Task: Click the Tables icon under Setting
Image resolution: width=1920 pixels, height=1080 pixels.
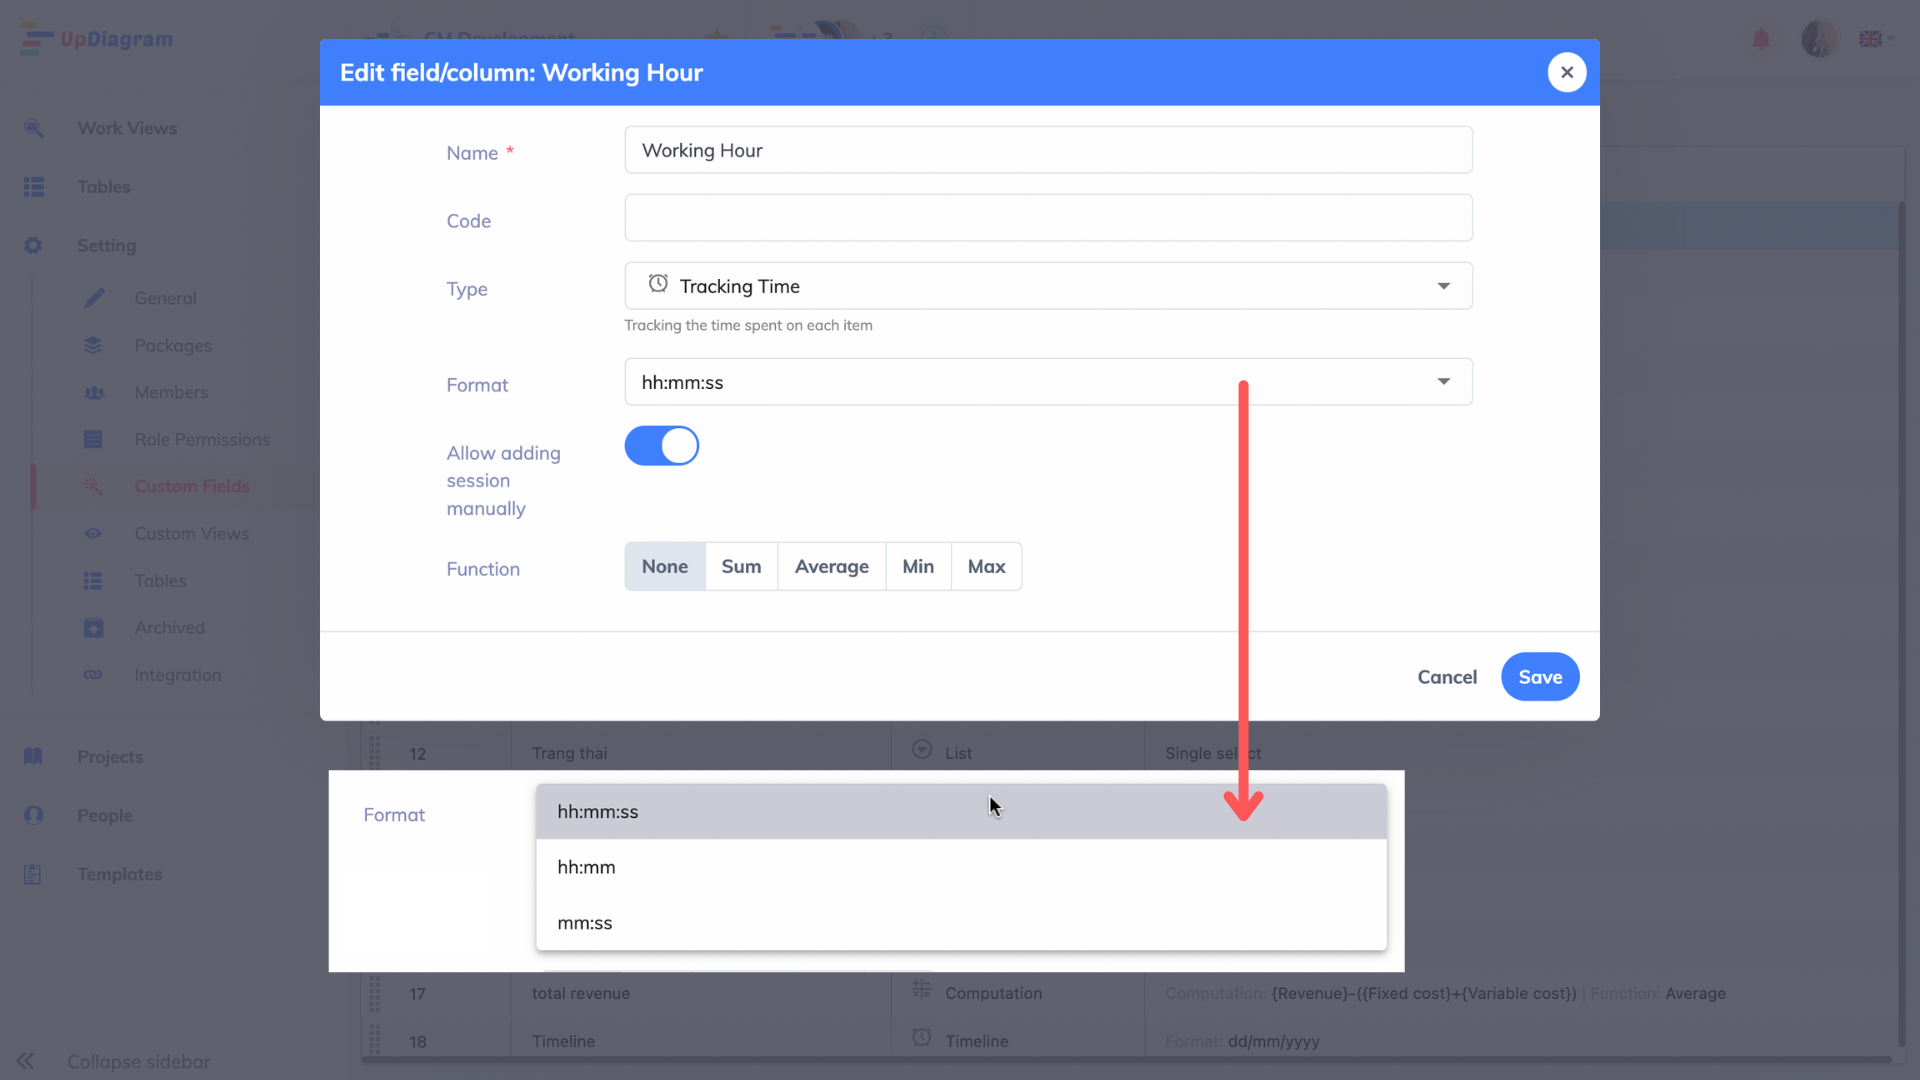Action: click(93, 580)
